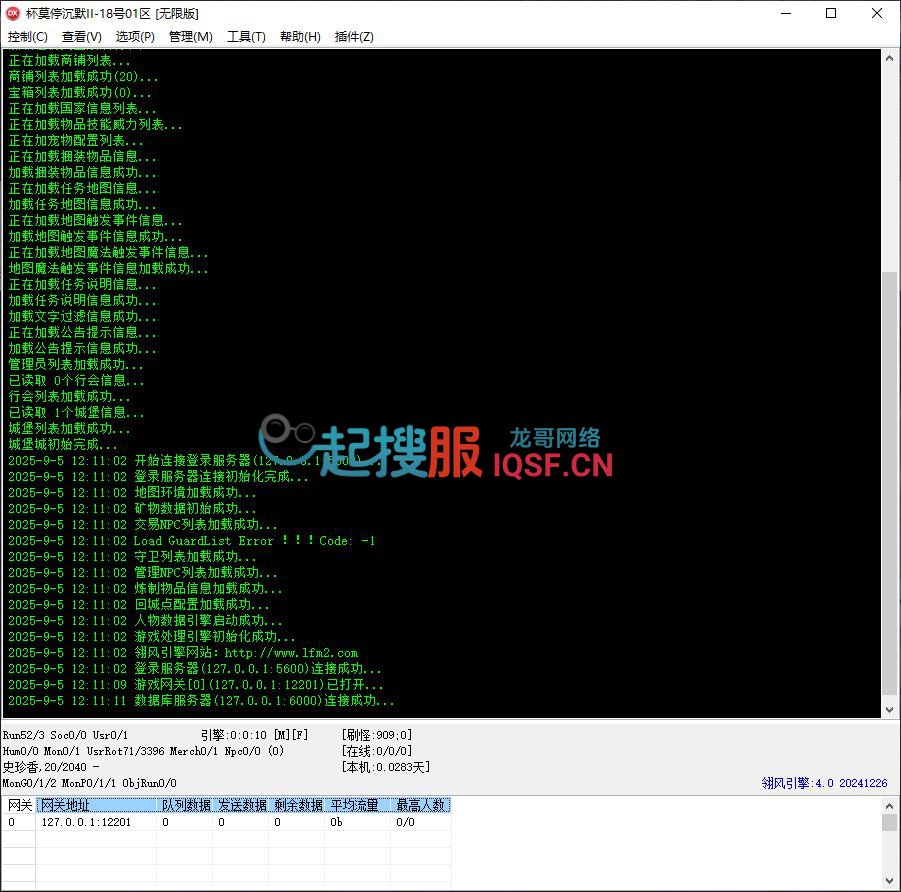901x892 pixels.
Task: Open the 查看(V) menu
Action: 81,37
